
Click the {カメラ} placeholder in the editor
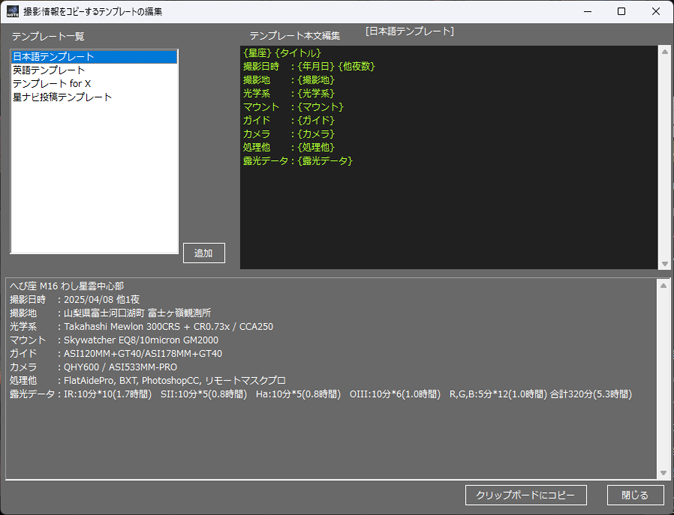[x=315, y=134]
